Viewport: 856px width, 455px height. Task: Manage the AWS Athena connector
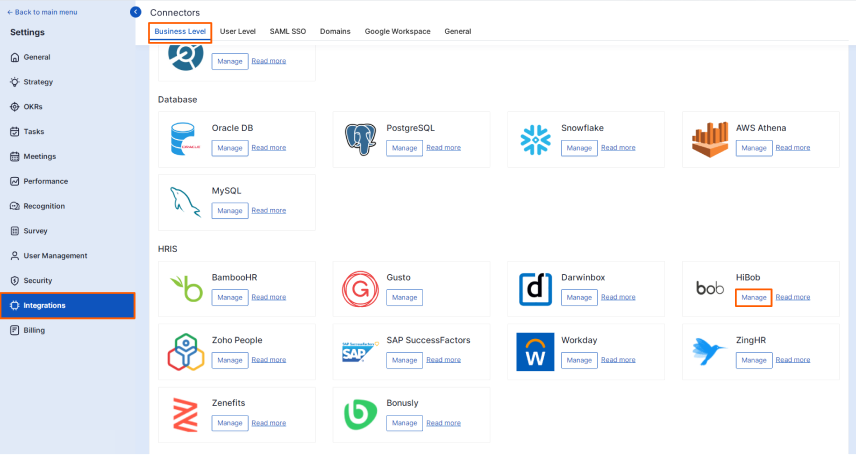tap(754, 148)
